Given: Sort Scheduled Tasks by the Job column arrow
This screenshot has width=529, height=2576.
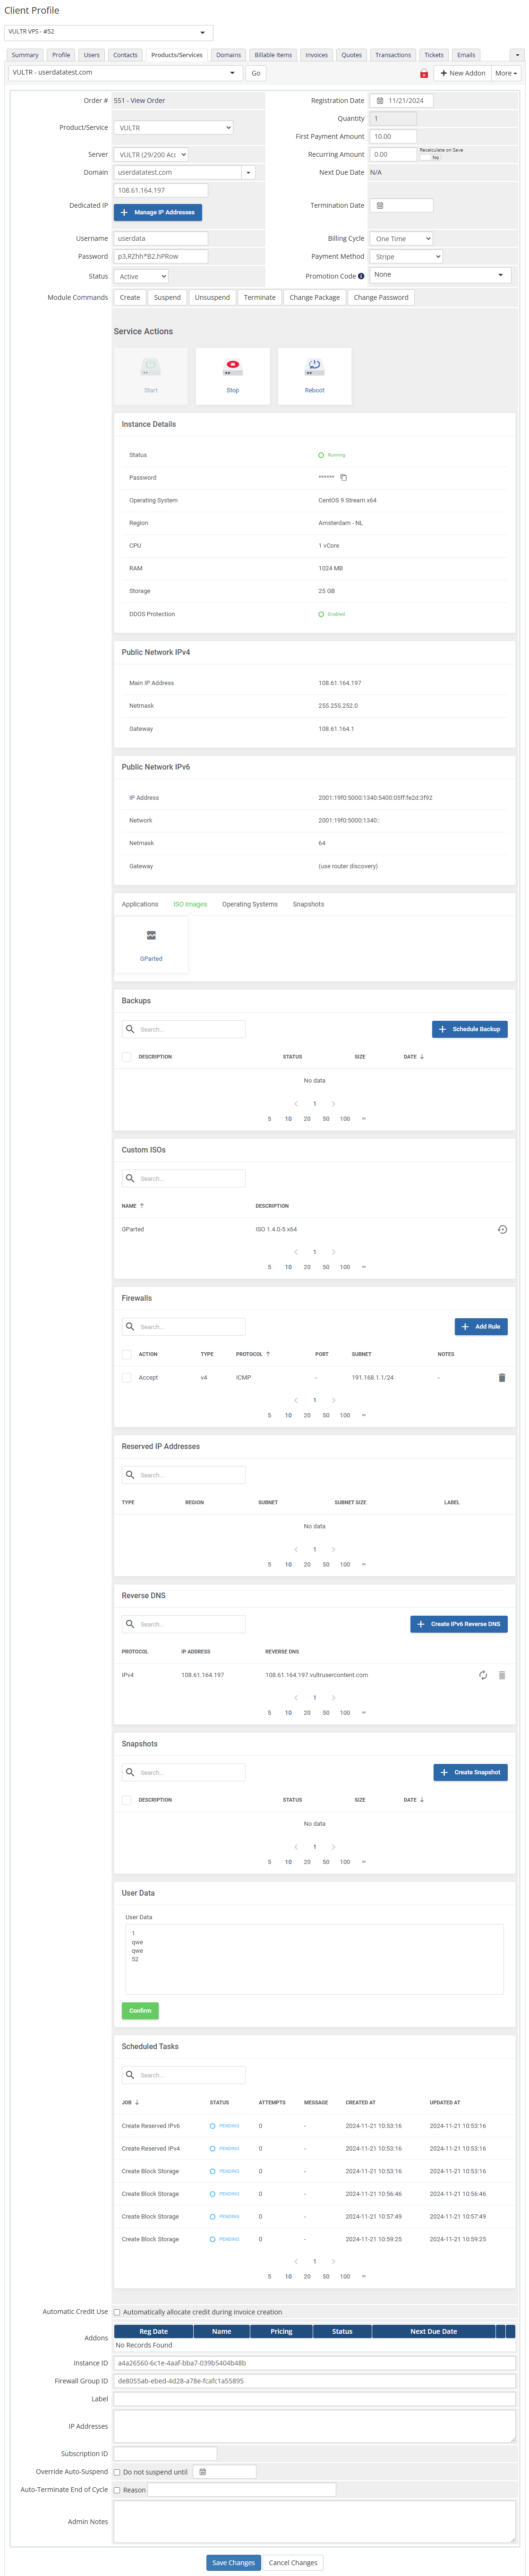Looking at the screenshot, I should pos(137,2103).
